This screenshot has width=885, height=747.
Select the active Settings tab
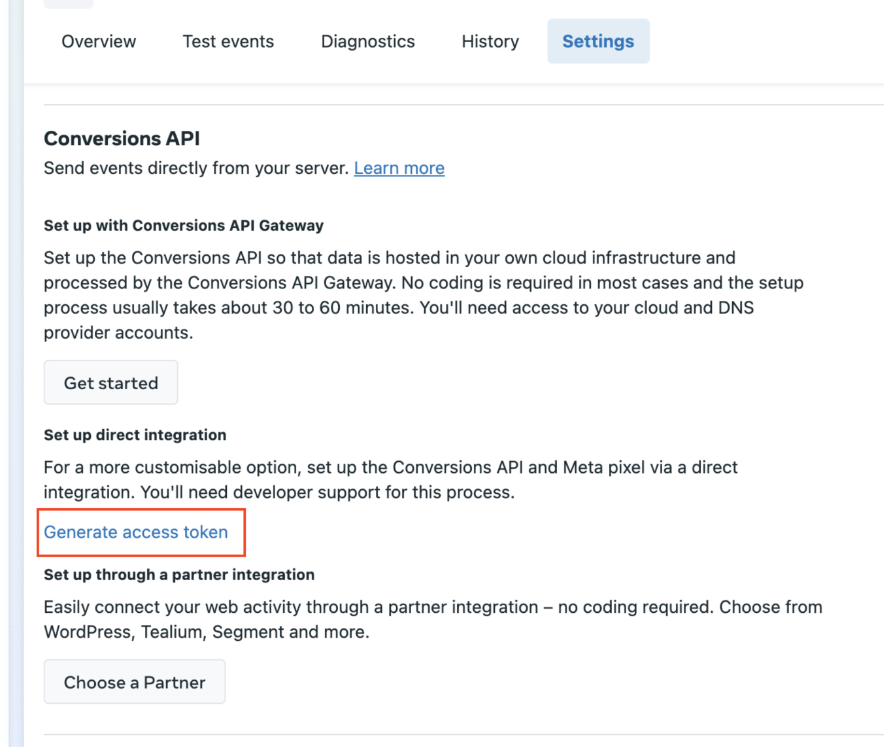click(598, 41)
